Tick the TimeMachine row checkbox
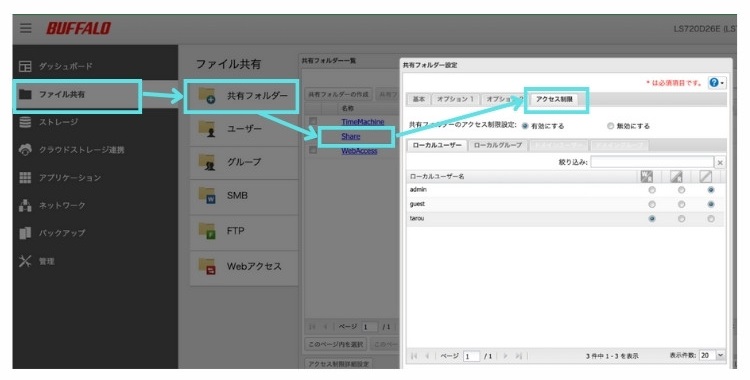 [x=313, y=121]
